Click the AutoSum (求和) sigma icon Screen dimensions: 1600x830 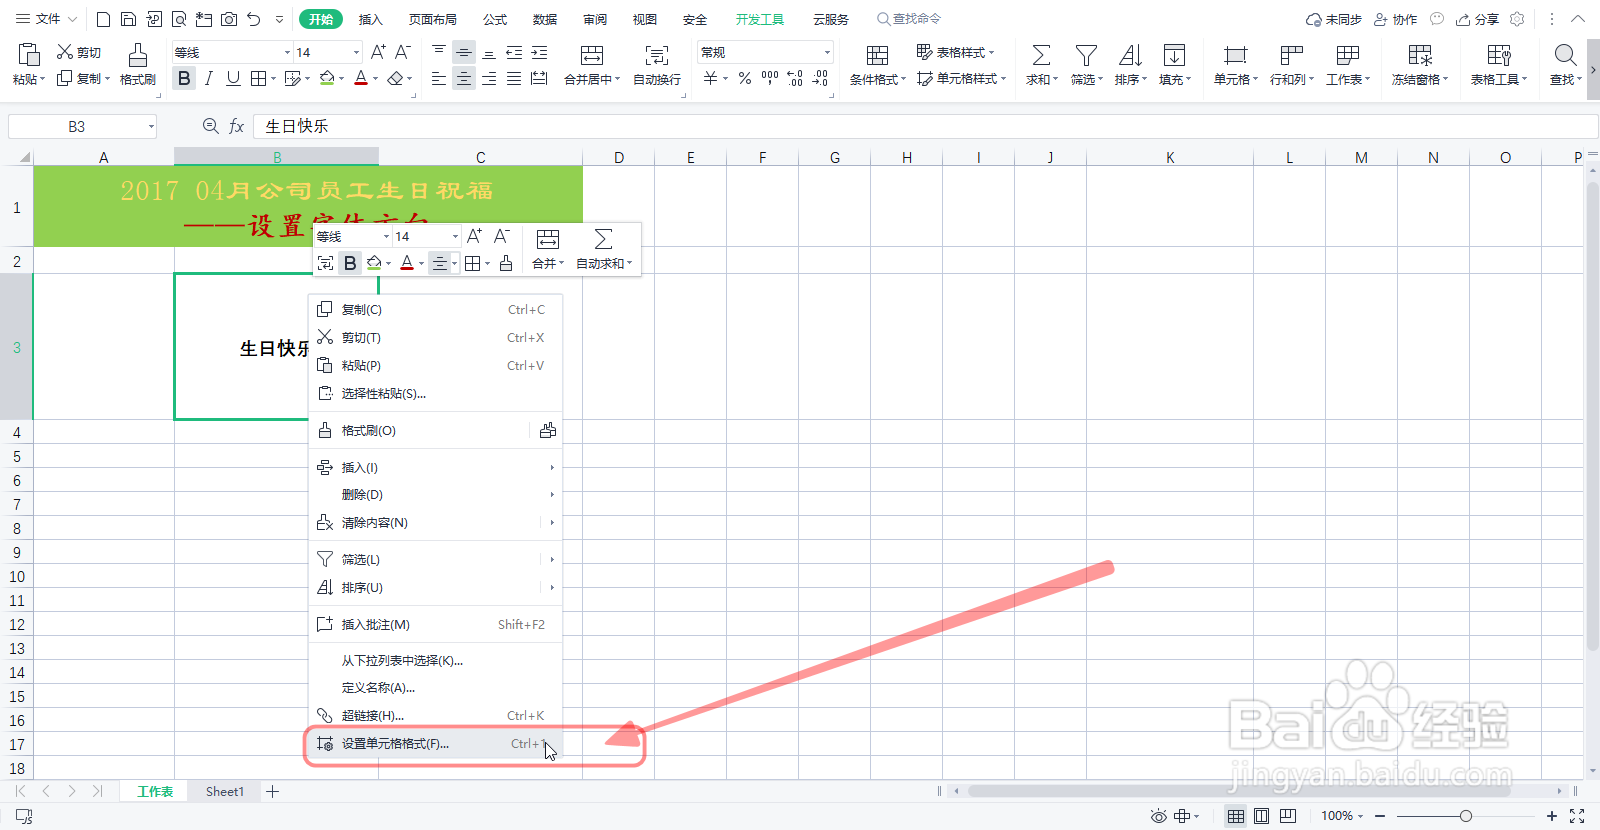[1041, 55]
